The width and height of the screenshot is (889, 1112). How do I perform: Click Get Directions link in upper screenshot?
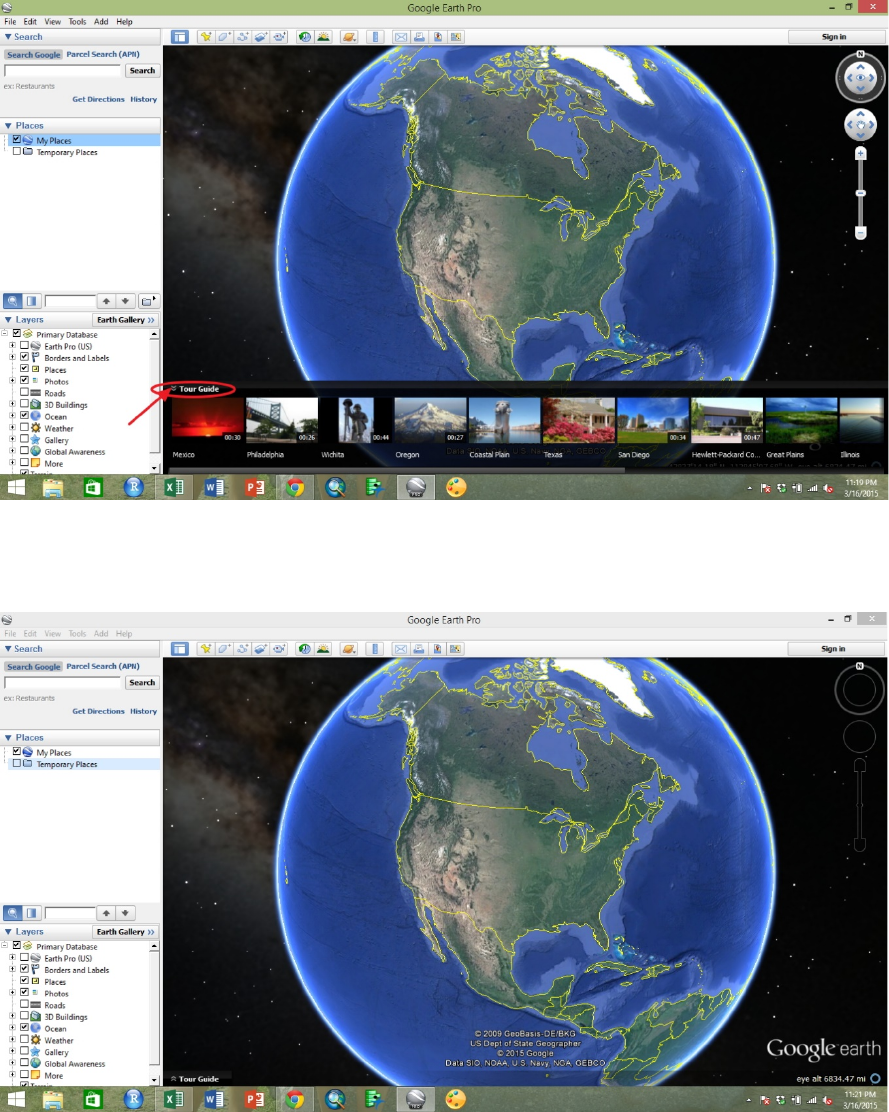point(99,99)
